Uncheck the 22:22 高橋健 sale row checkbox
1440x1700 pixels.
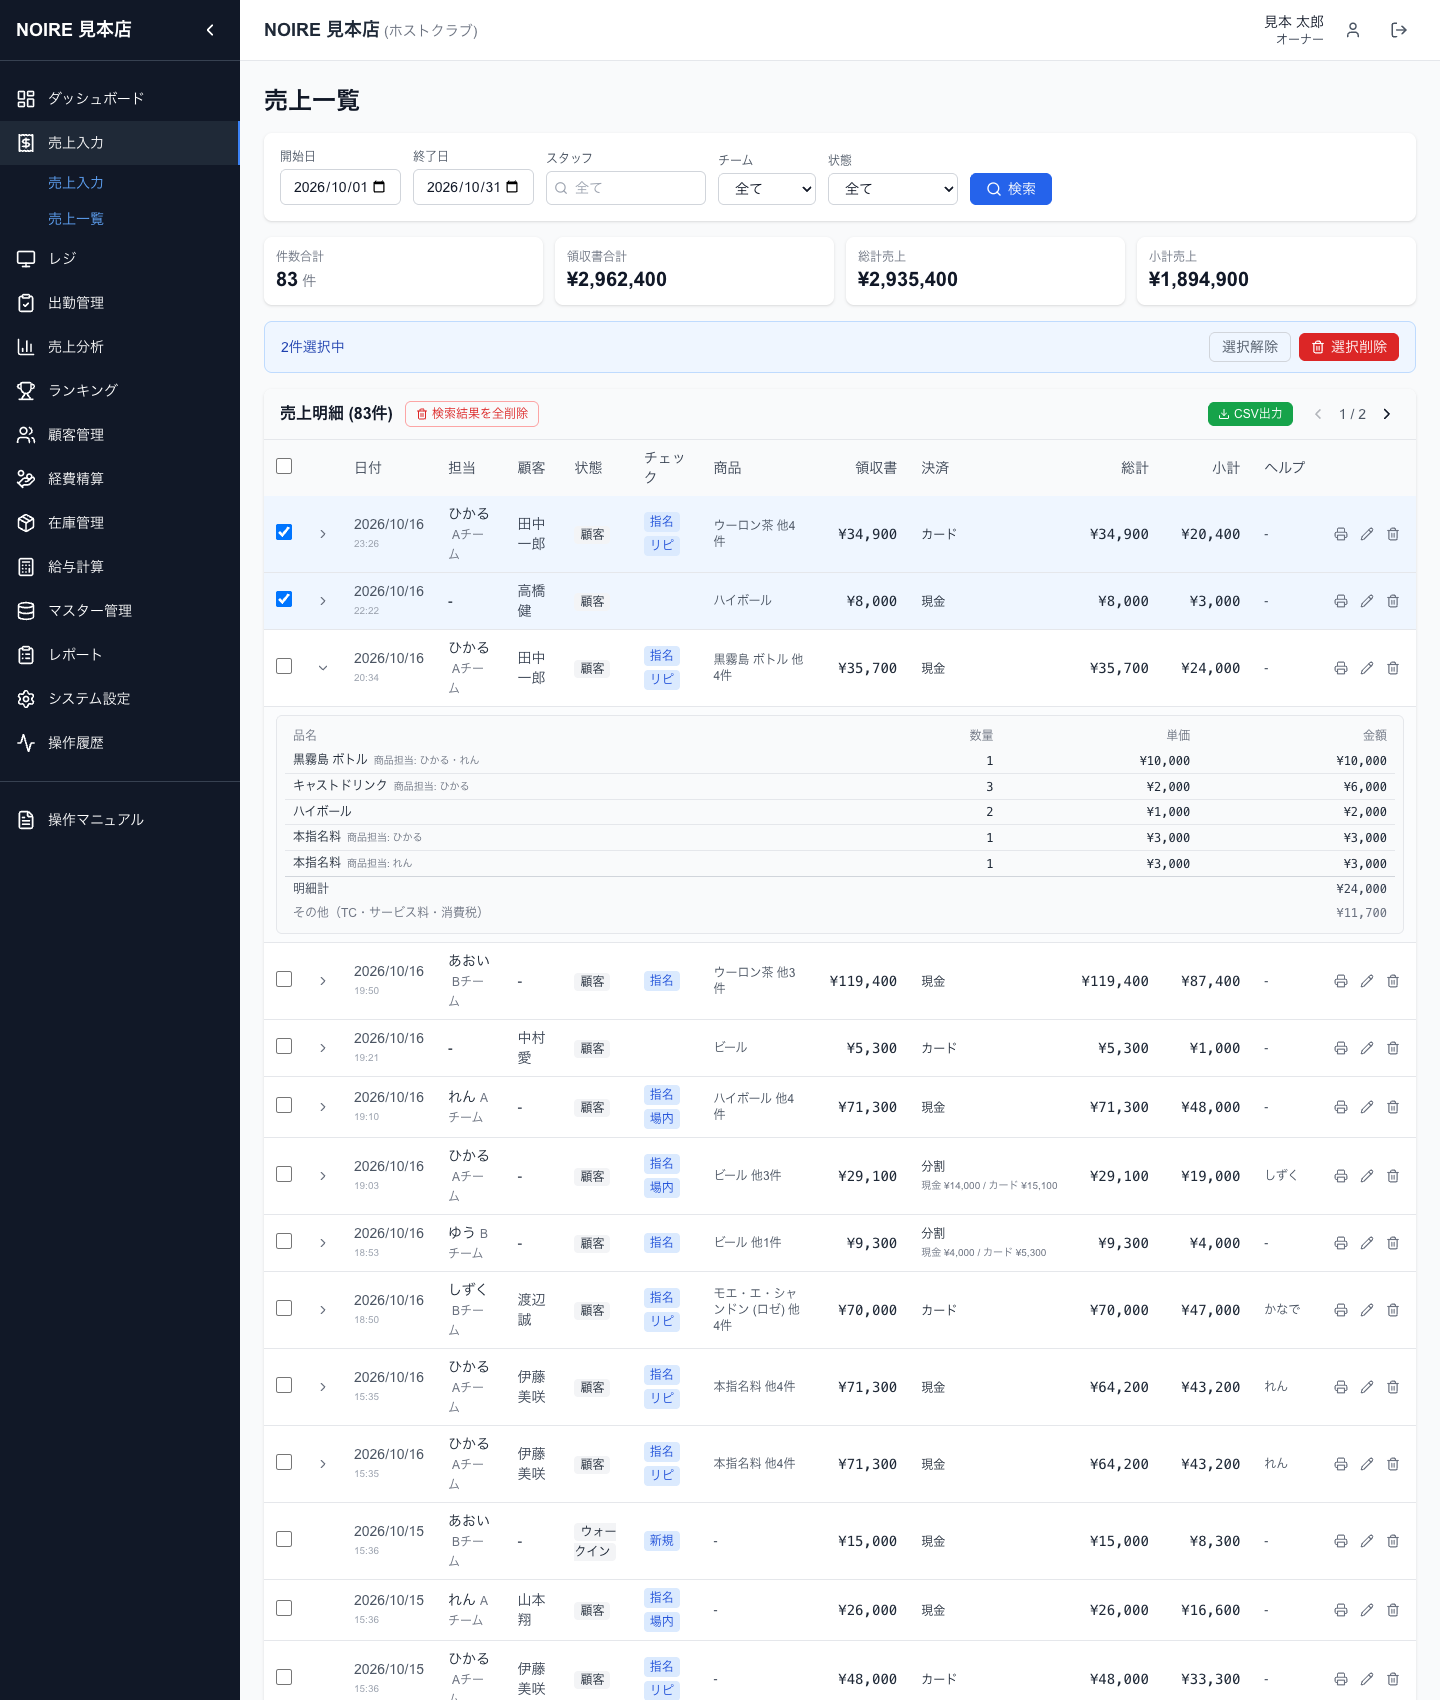tap(284, 599)
